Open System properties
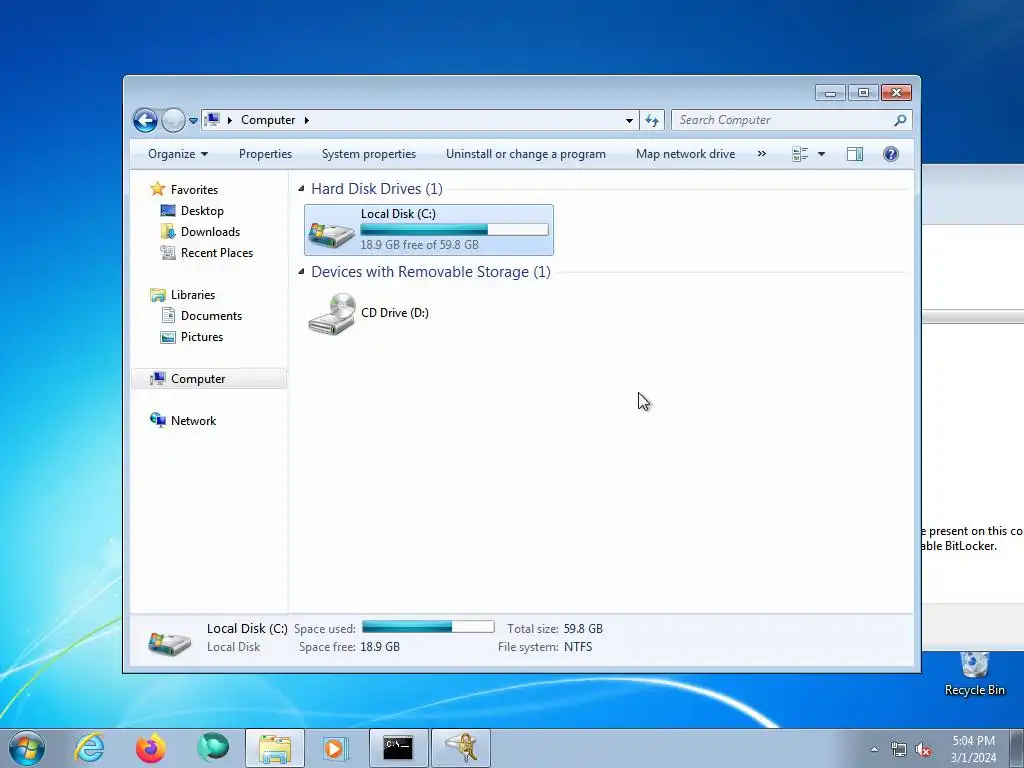This screenshot has width=1024, height=768. [368, 154]
